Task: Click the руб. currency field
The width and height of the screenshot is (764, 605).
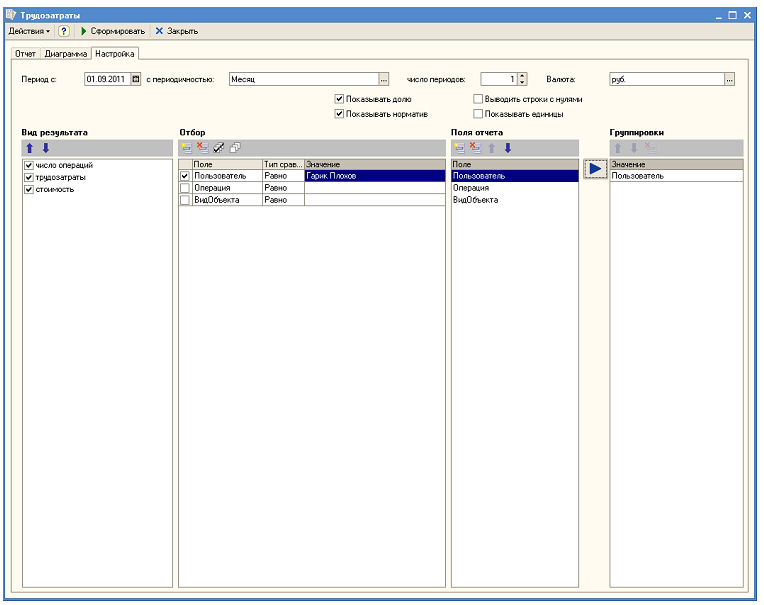Action: [667, 79]
